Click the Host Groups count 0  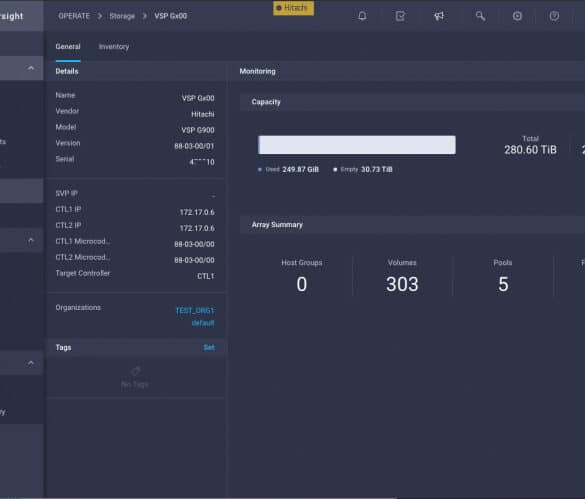pyautogui.click(x=301, y=284)
